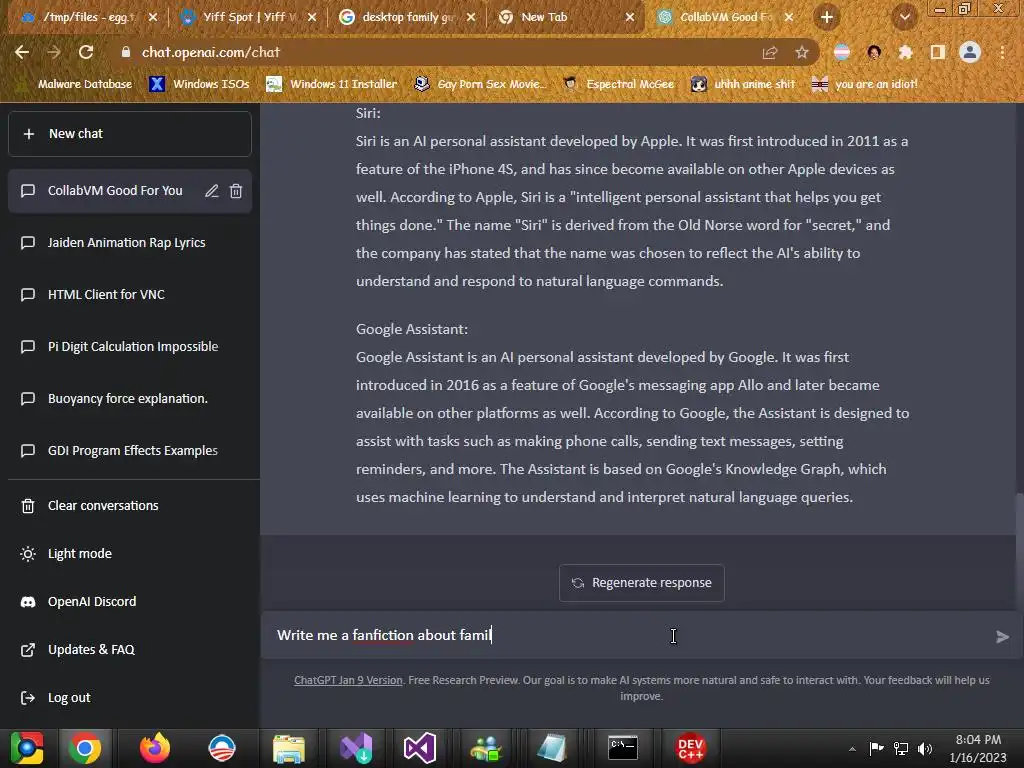Click the browser Back arrow
This screenshot has height=768, width=1024.
(x=22, y=52)
